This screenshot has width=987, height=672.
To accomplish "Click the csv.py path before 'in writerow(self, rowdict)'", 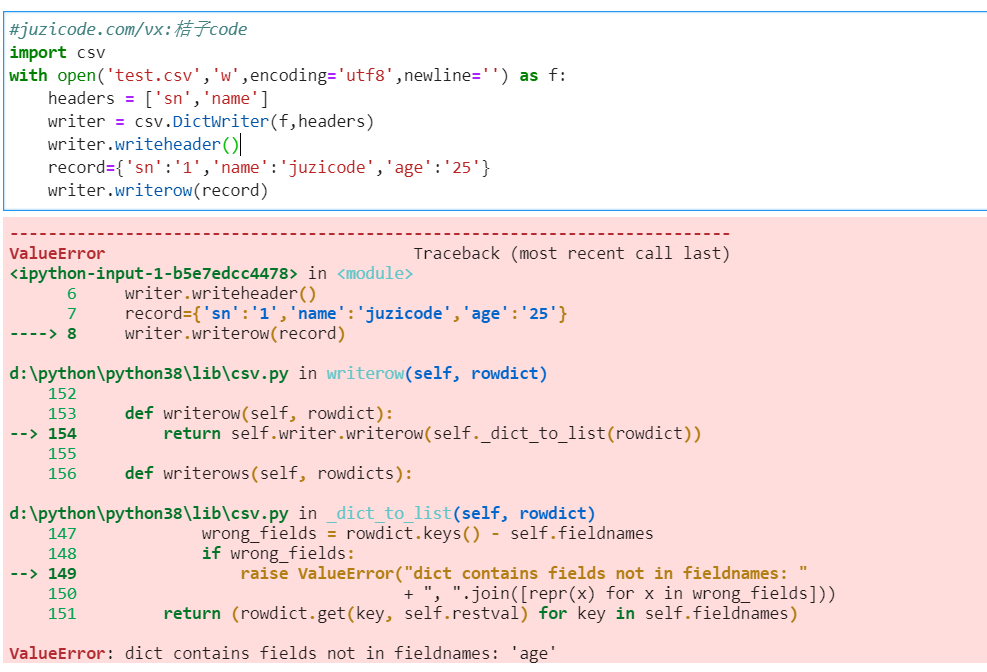I will [x=149, y=374].
